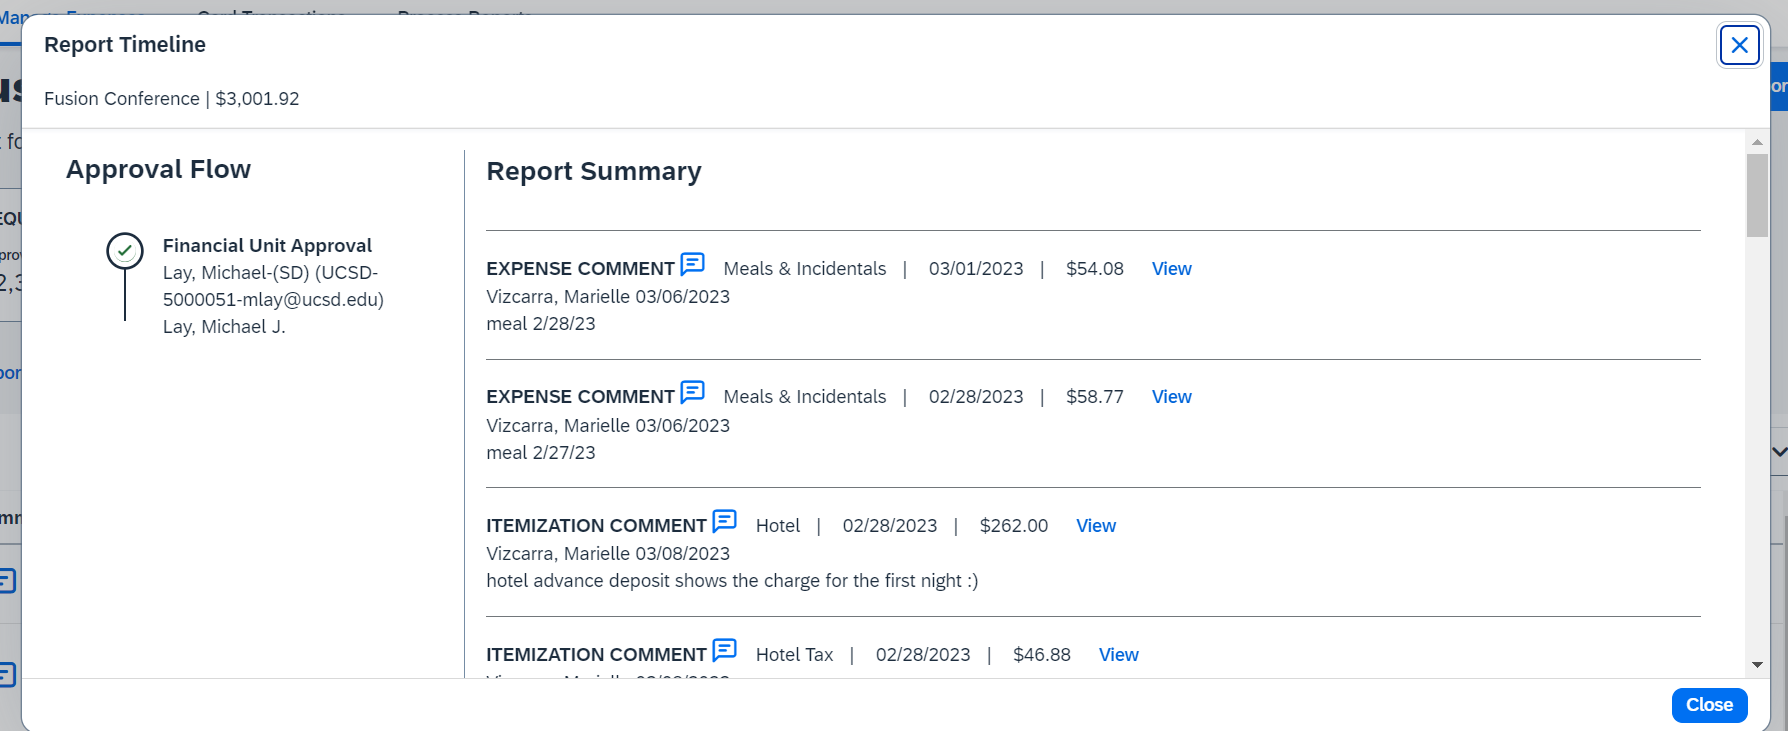
Task: Expand the chevron behind dialog's right edge
Action: coord(1779,452)
